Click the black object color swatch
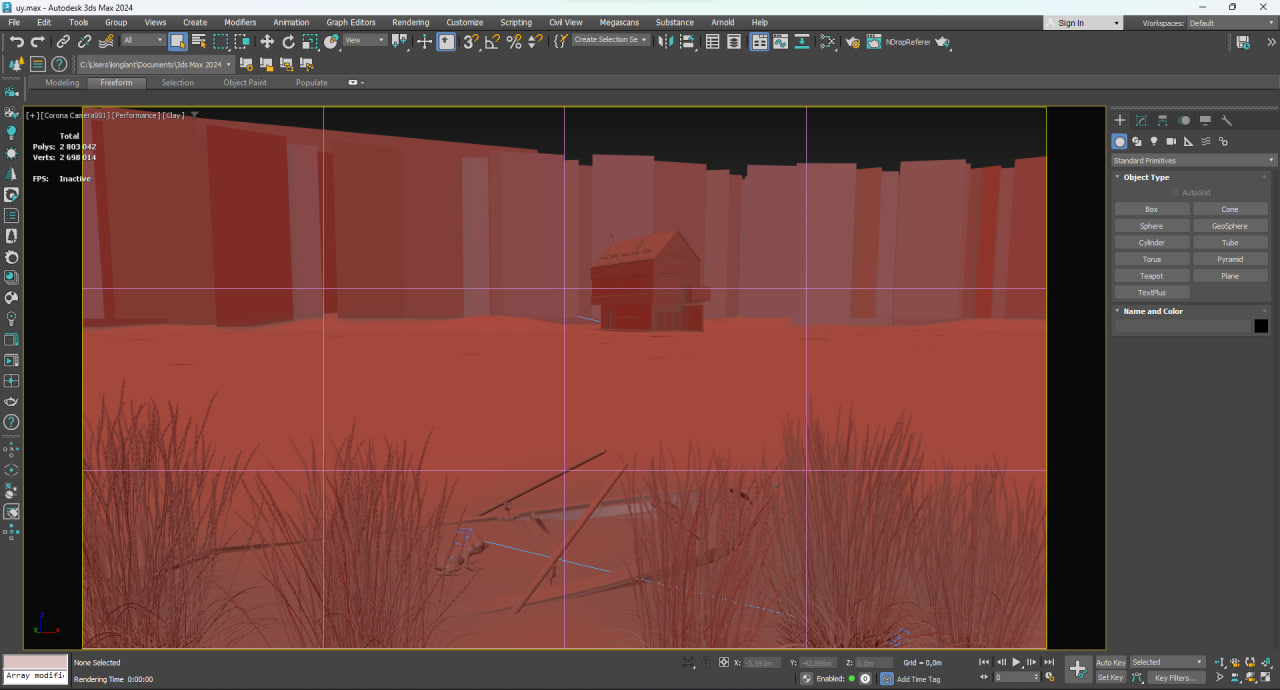This screenshot has width=1280, height=690. click(x=1261, y=326)
